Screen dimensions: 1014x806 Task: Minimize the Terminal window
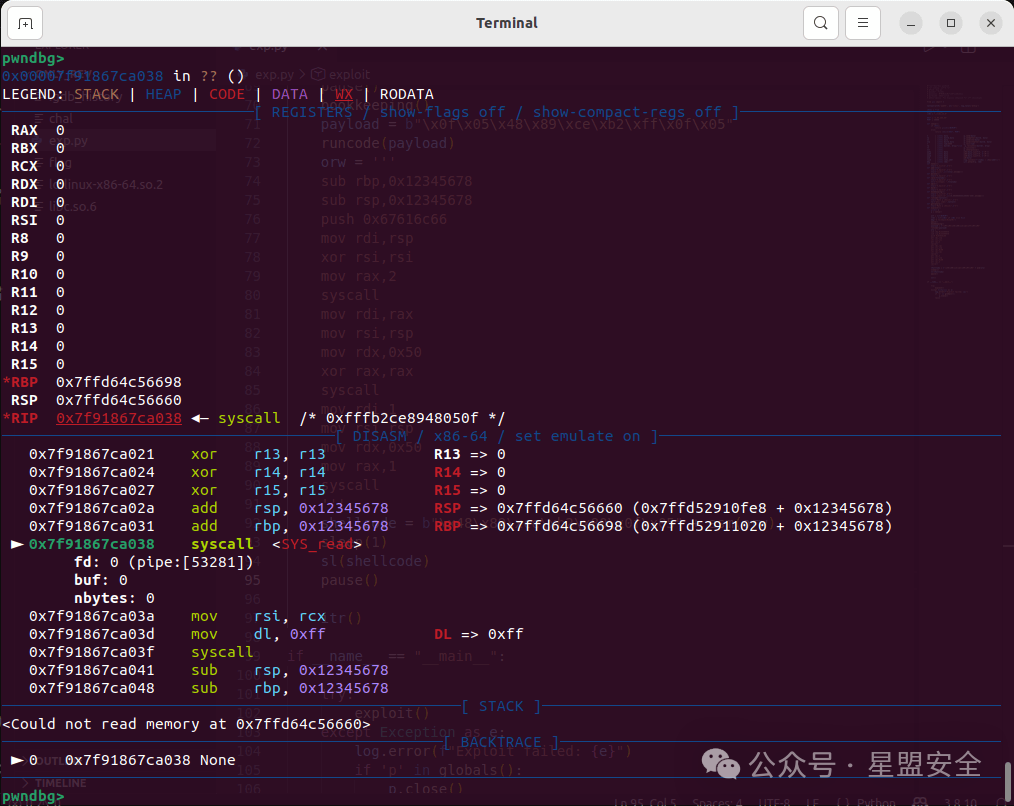coord(911,23)
